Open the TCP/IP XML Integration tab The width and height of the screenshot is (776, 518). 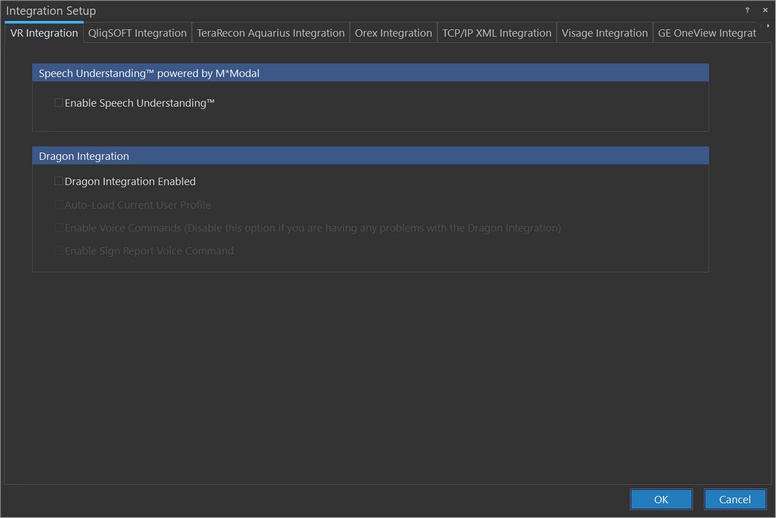(496, 33)
